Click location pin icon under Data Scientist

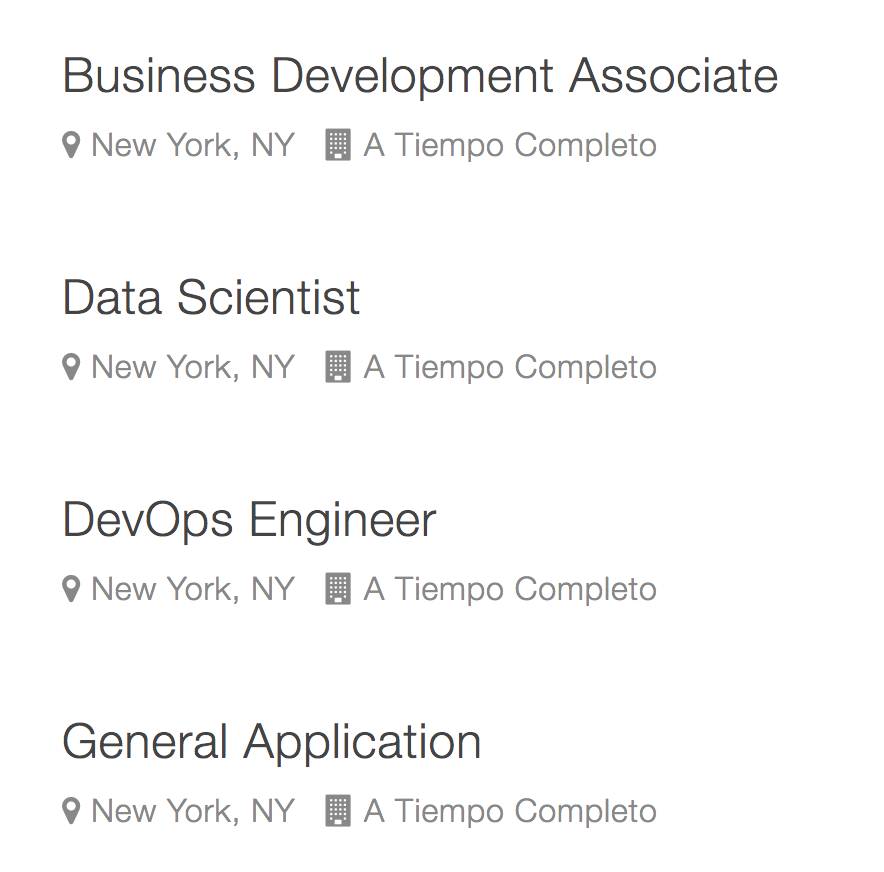point(71,368)
